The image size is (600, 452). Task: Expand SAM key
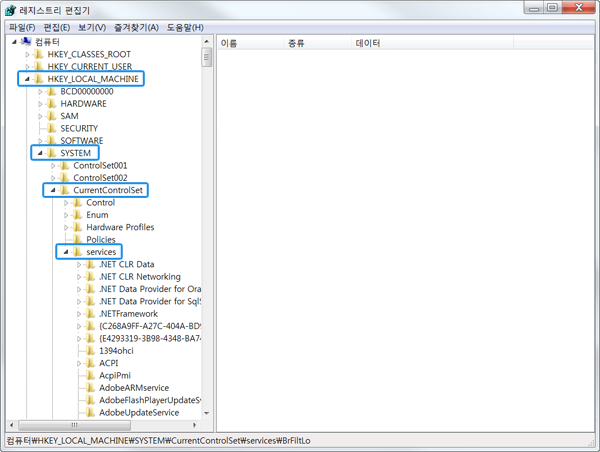[40, 116]
